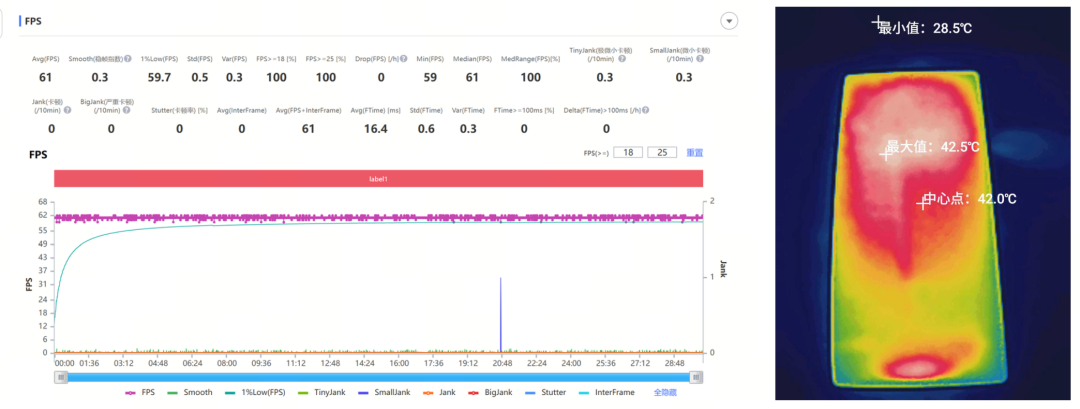This screenshot has width=1080, height=409.
Task: Click the thermal image of the phone
Action: point(924,203)
